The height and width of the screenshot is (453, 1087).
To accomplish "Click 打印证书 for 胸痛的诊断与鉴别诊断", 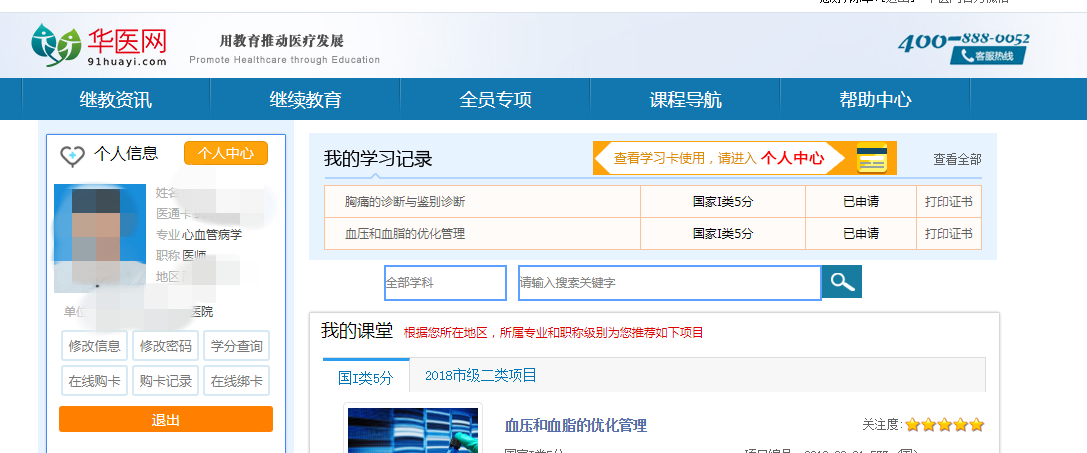I will pyautogui.click(x=948, y=202).
